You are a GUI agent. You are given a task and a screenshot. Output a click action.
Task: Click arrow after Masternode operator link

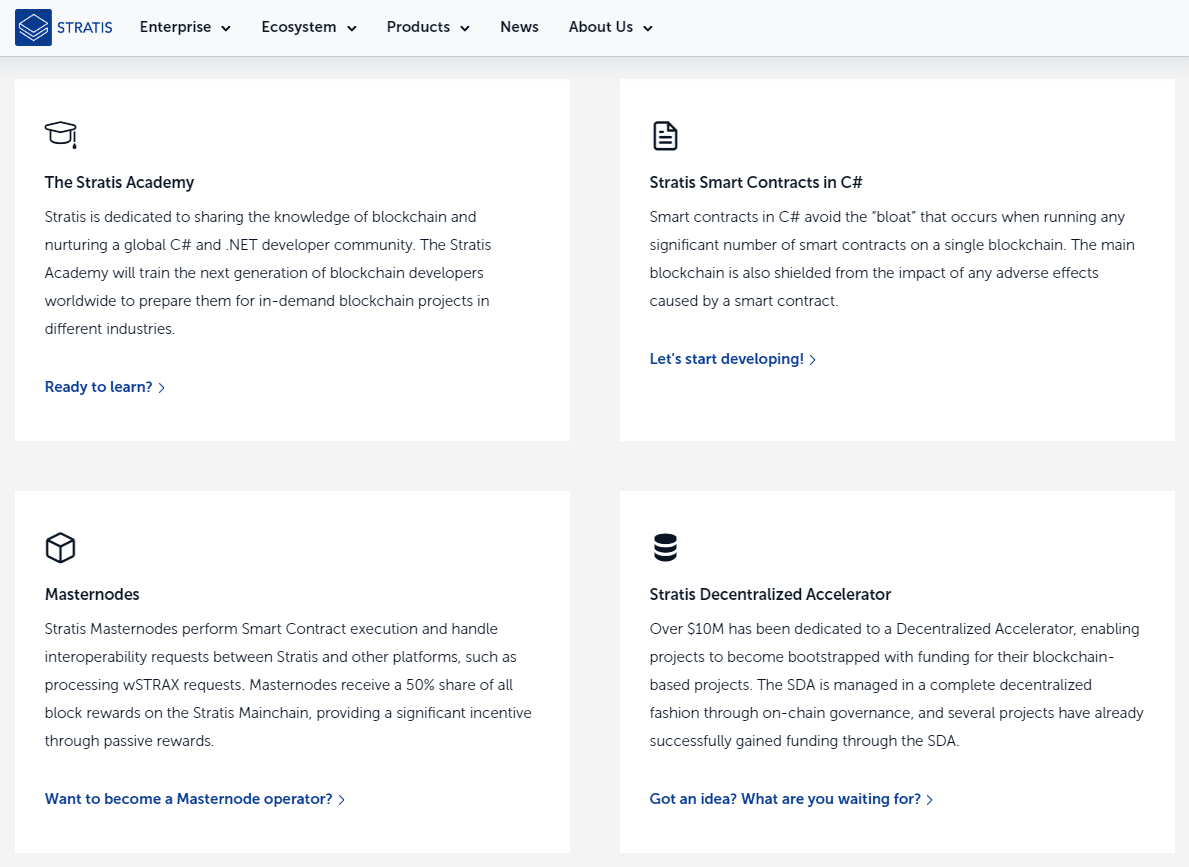point(342,800)
